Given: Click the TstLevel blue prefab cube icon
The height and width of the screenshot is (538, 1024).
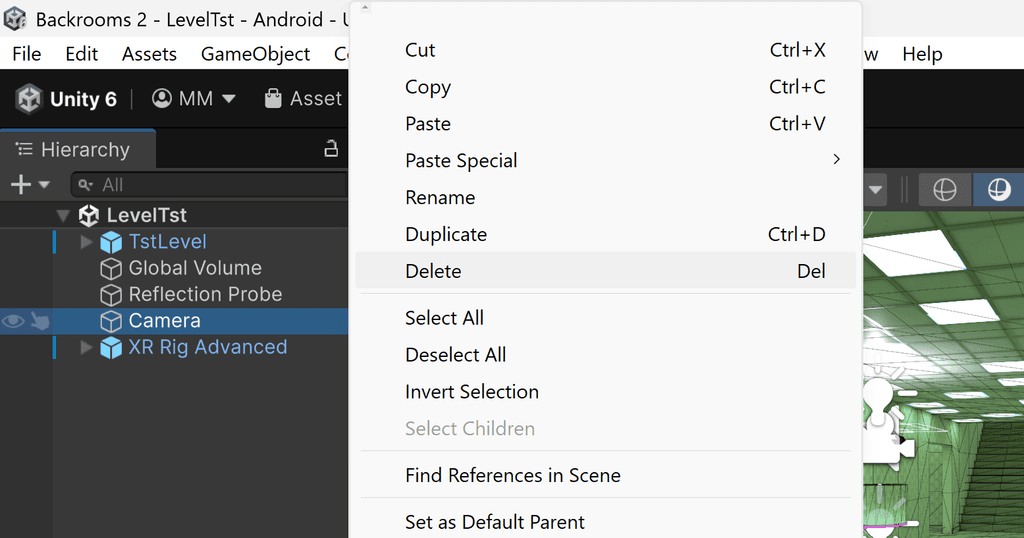Looking at the screenshot, I should pyautogui.click(x=111, y=242).
